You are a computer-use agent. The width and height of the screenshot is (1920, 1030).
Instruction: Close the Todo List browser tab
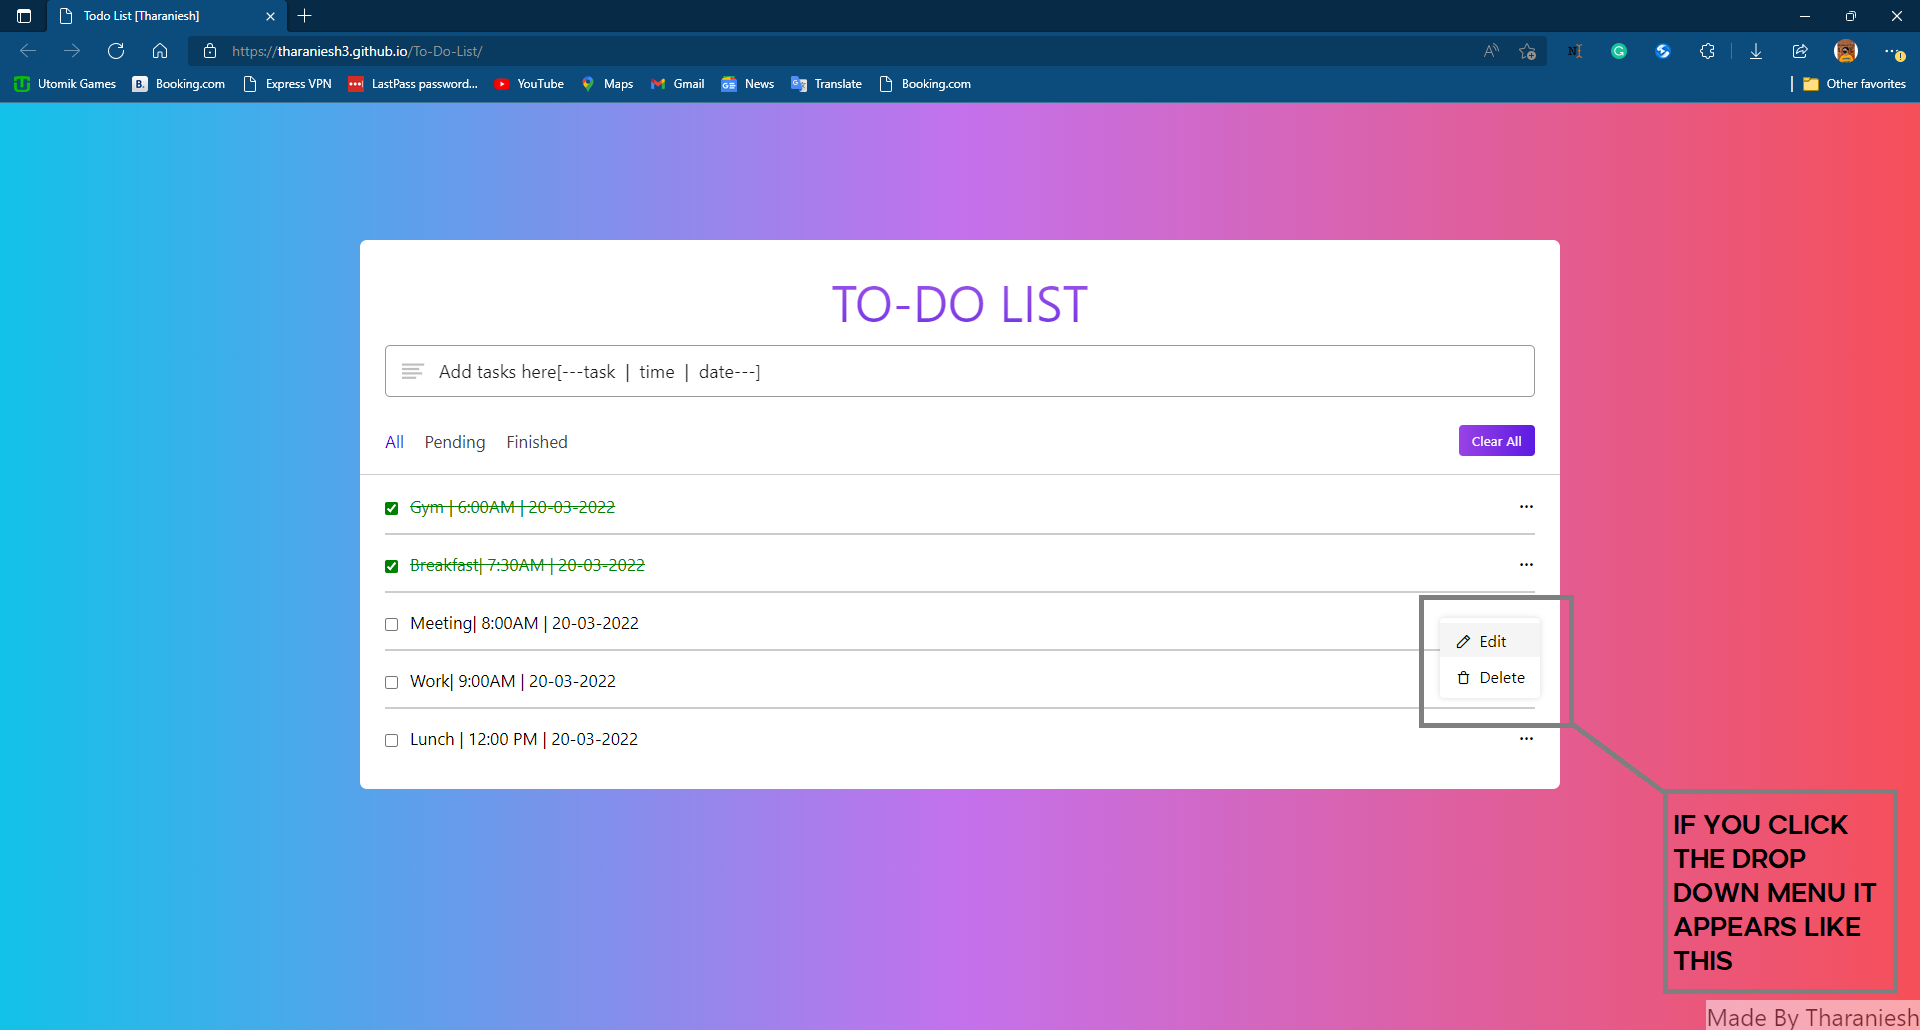[270, 16]
